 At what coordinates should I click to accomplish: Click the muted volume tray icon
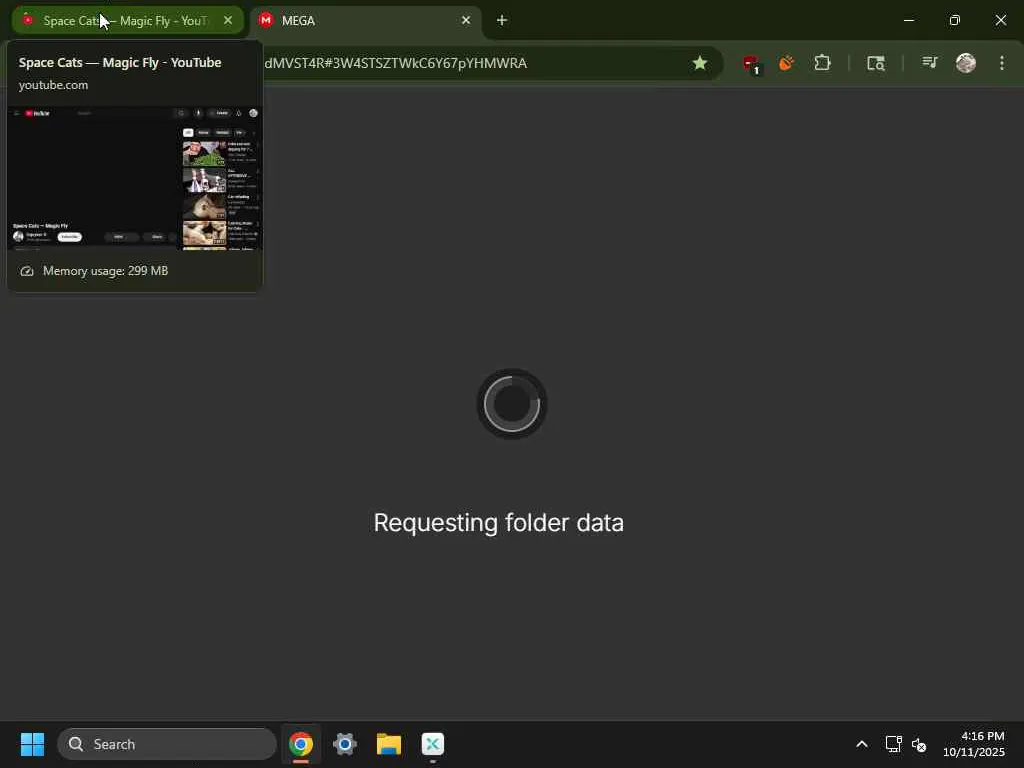[919, 744]
